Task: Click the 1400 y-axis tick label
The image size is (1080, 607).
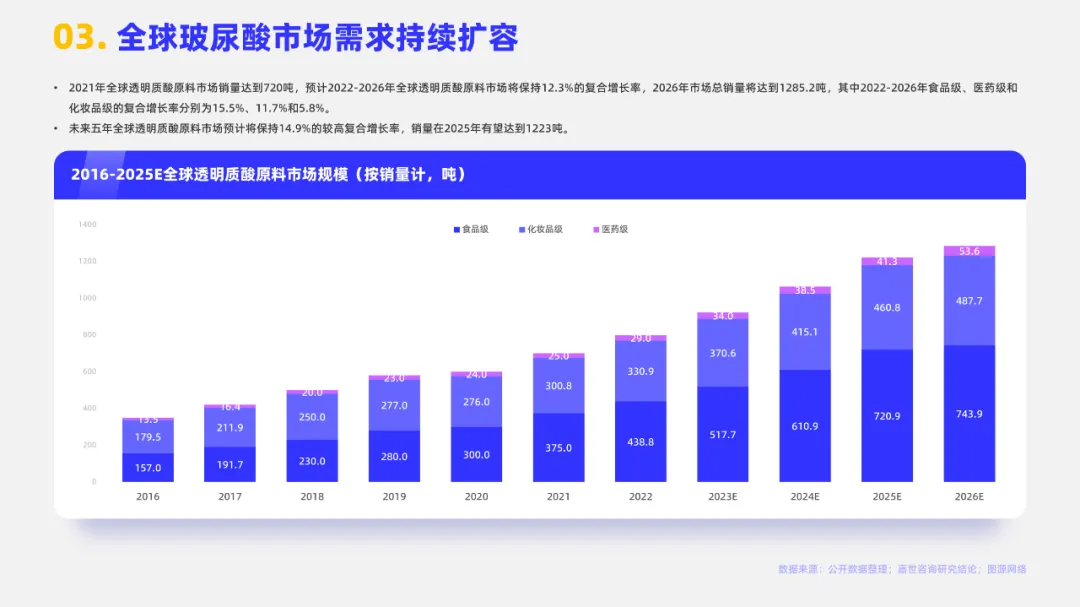Action: (87, 225)
